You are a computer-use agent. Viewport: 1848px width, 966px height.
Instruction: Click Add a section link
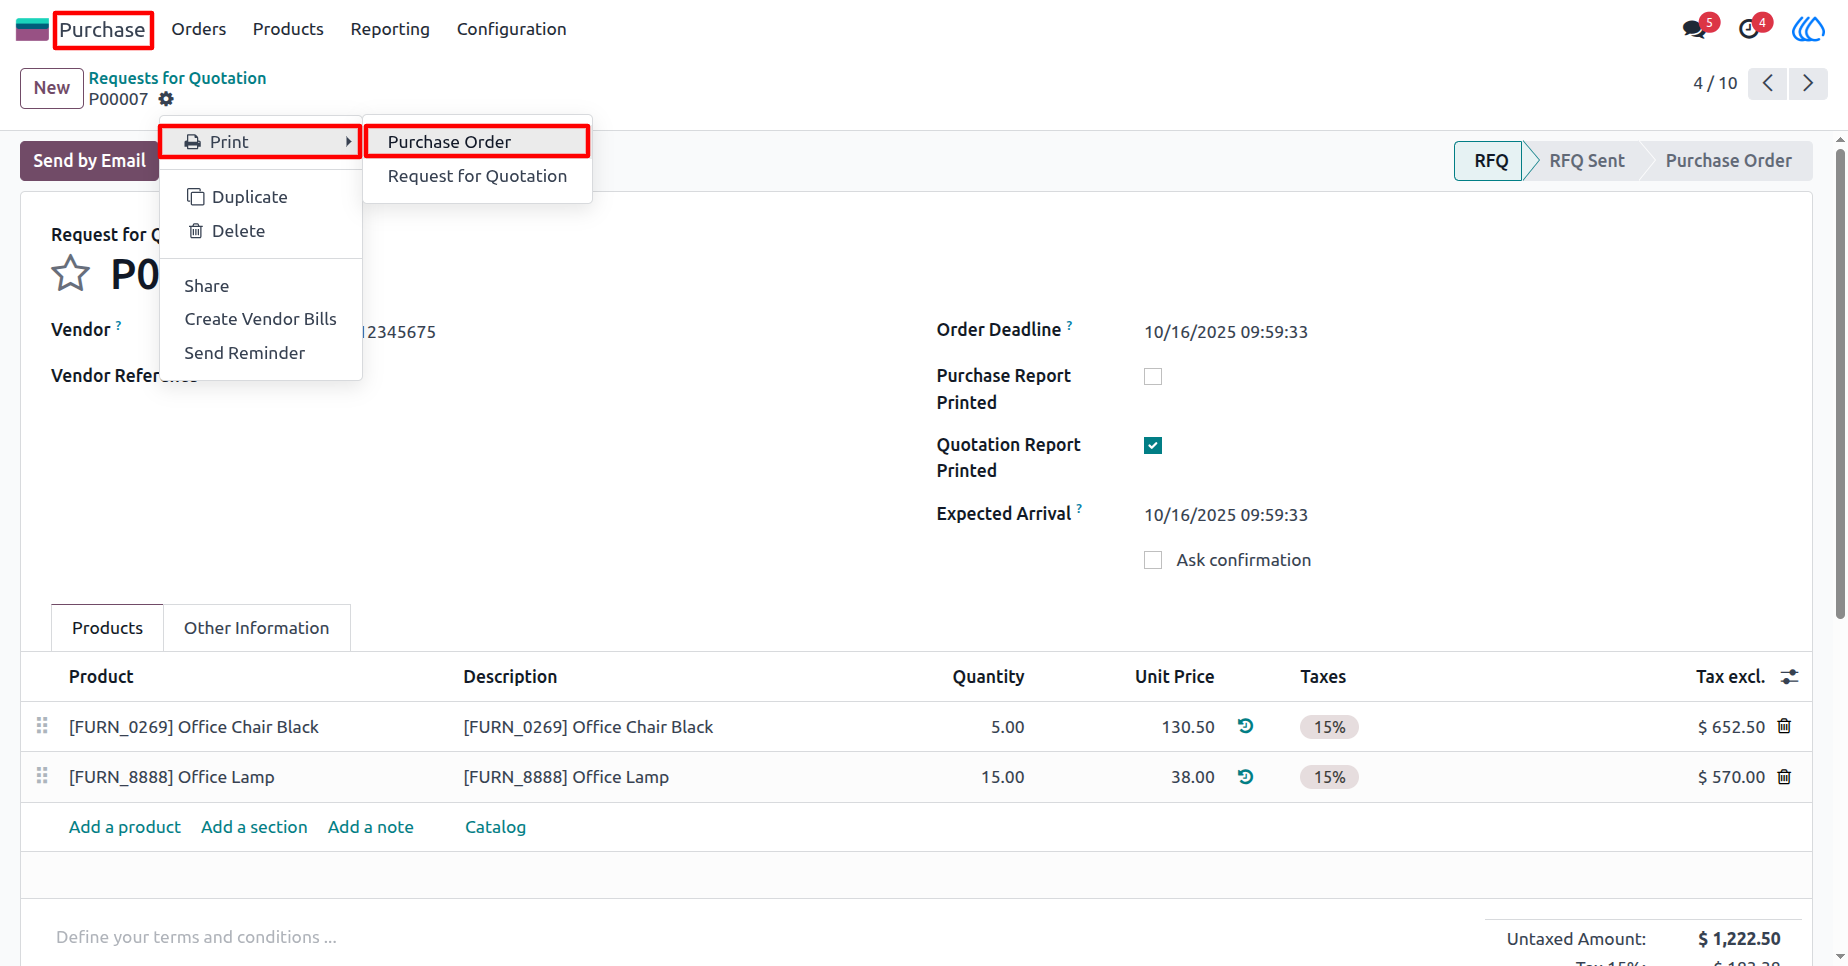254,827
